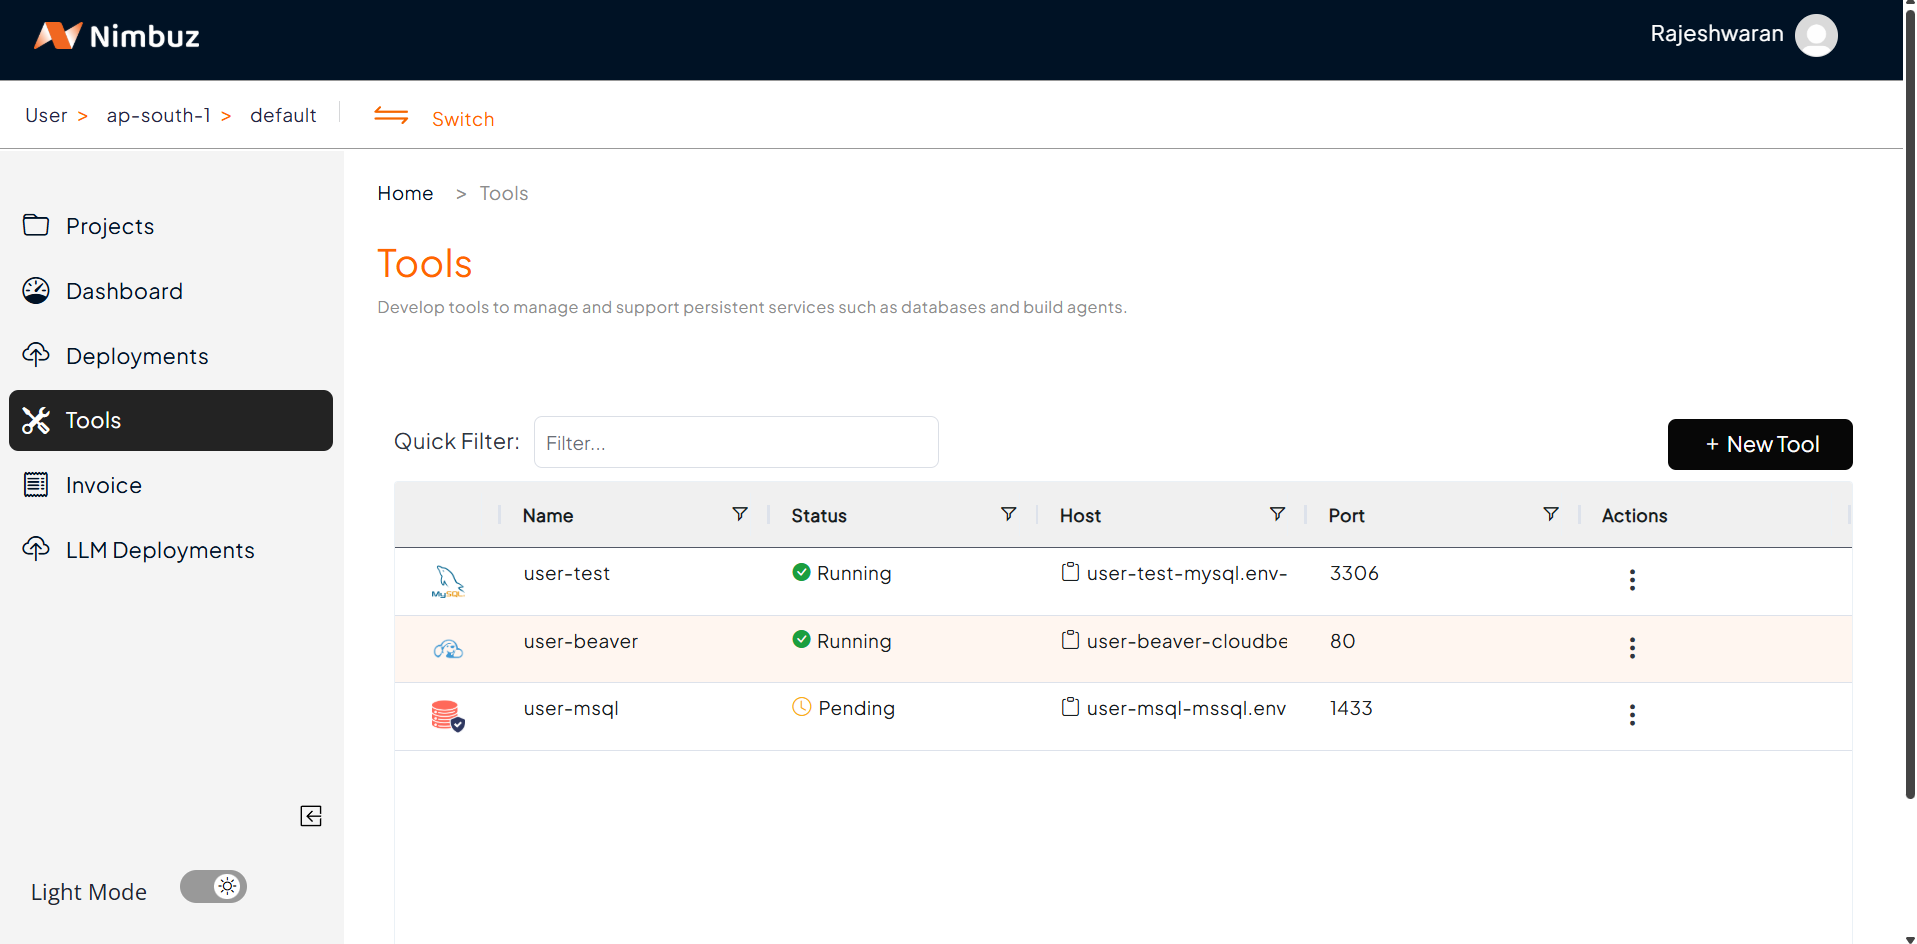Click the CloudBeaver icon for user-beaver
Image resolution: width=1917 pixels, height=944 pixels.
coord(448,649)
